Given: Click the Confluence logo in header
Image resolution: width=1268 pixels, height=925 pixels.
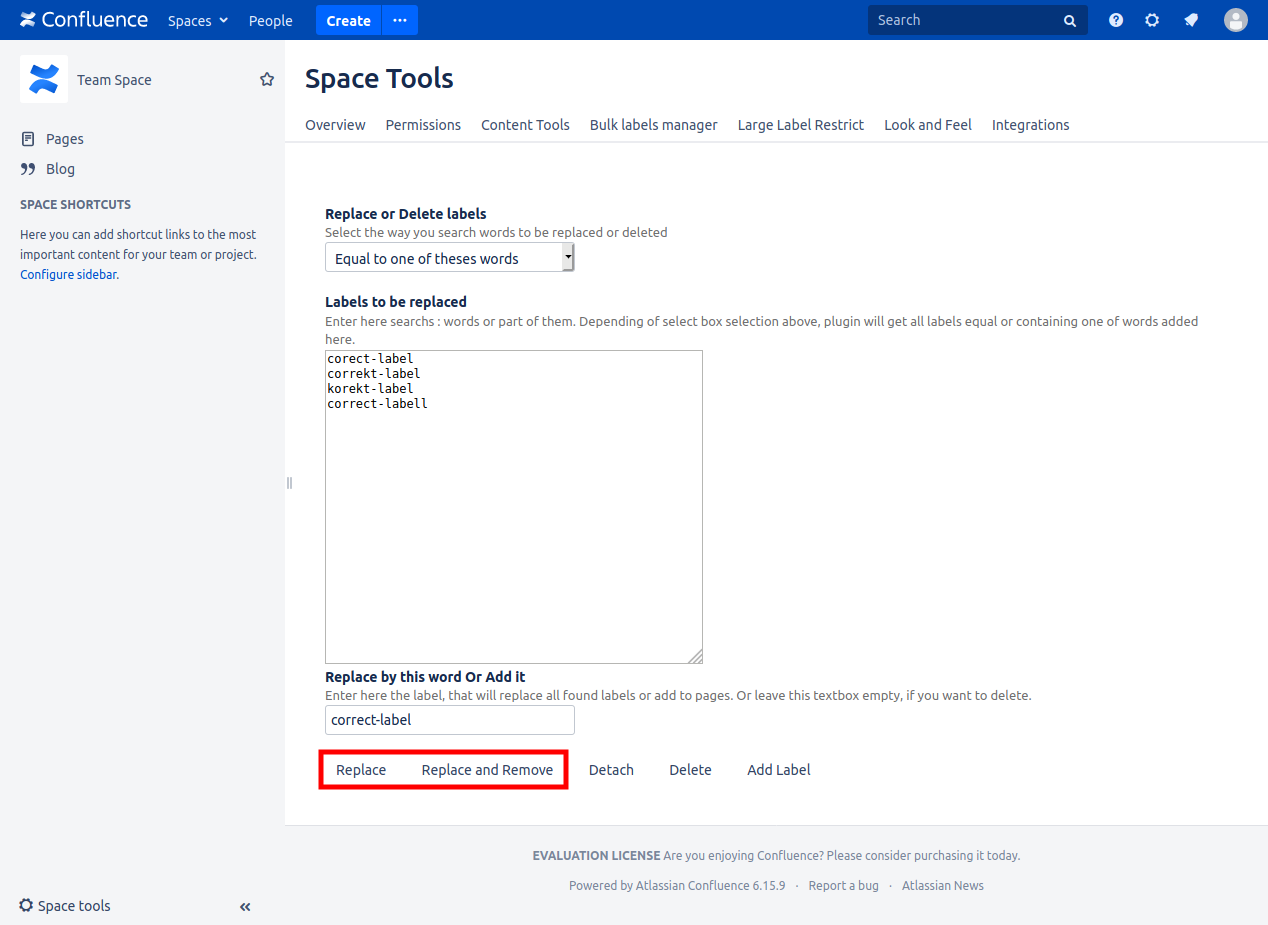Looking at the screenshot, I should click(x=84, y=20).
